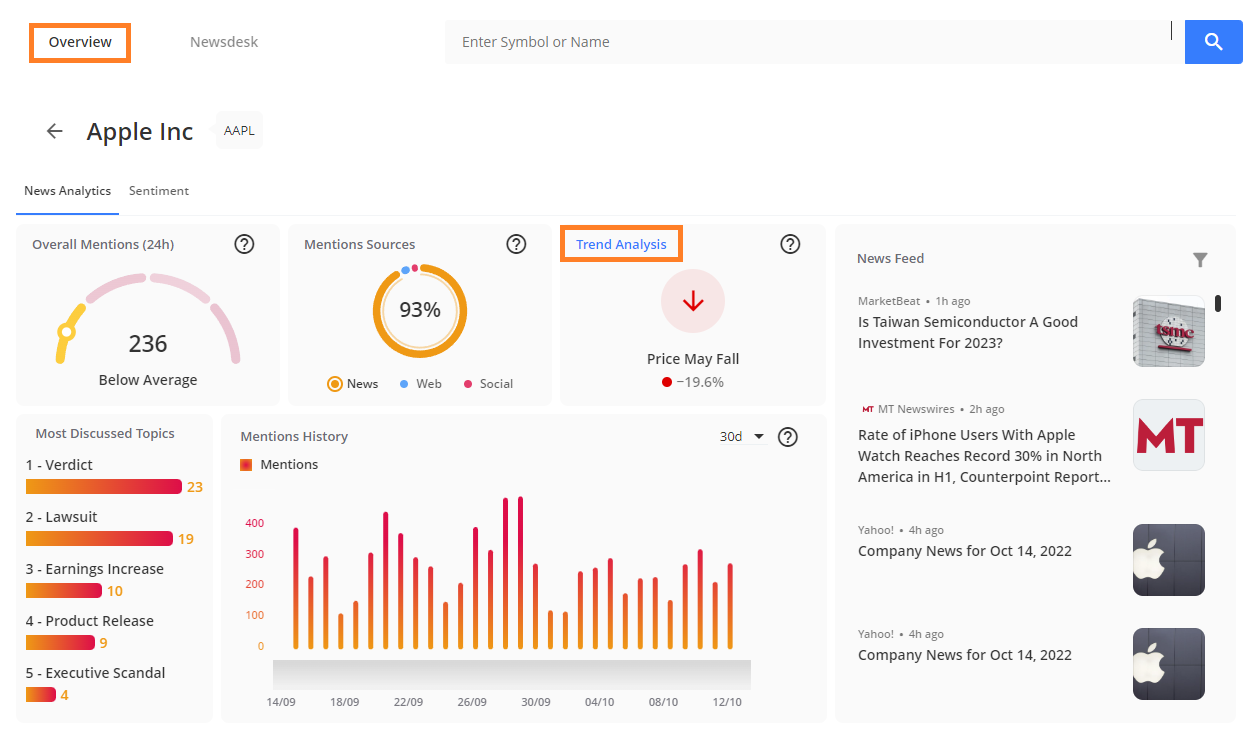Click the blue search magnifier button
Image resolution: width=1254 pixels, height=746 pixels.
(x=1213, y=42)
